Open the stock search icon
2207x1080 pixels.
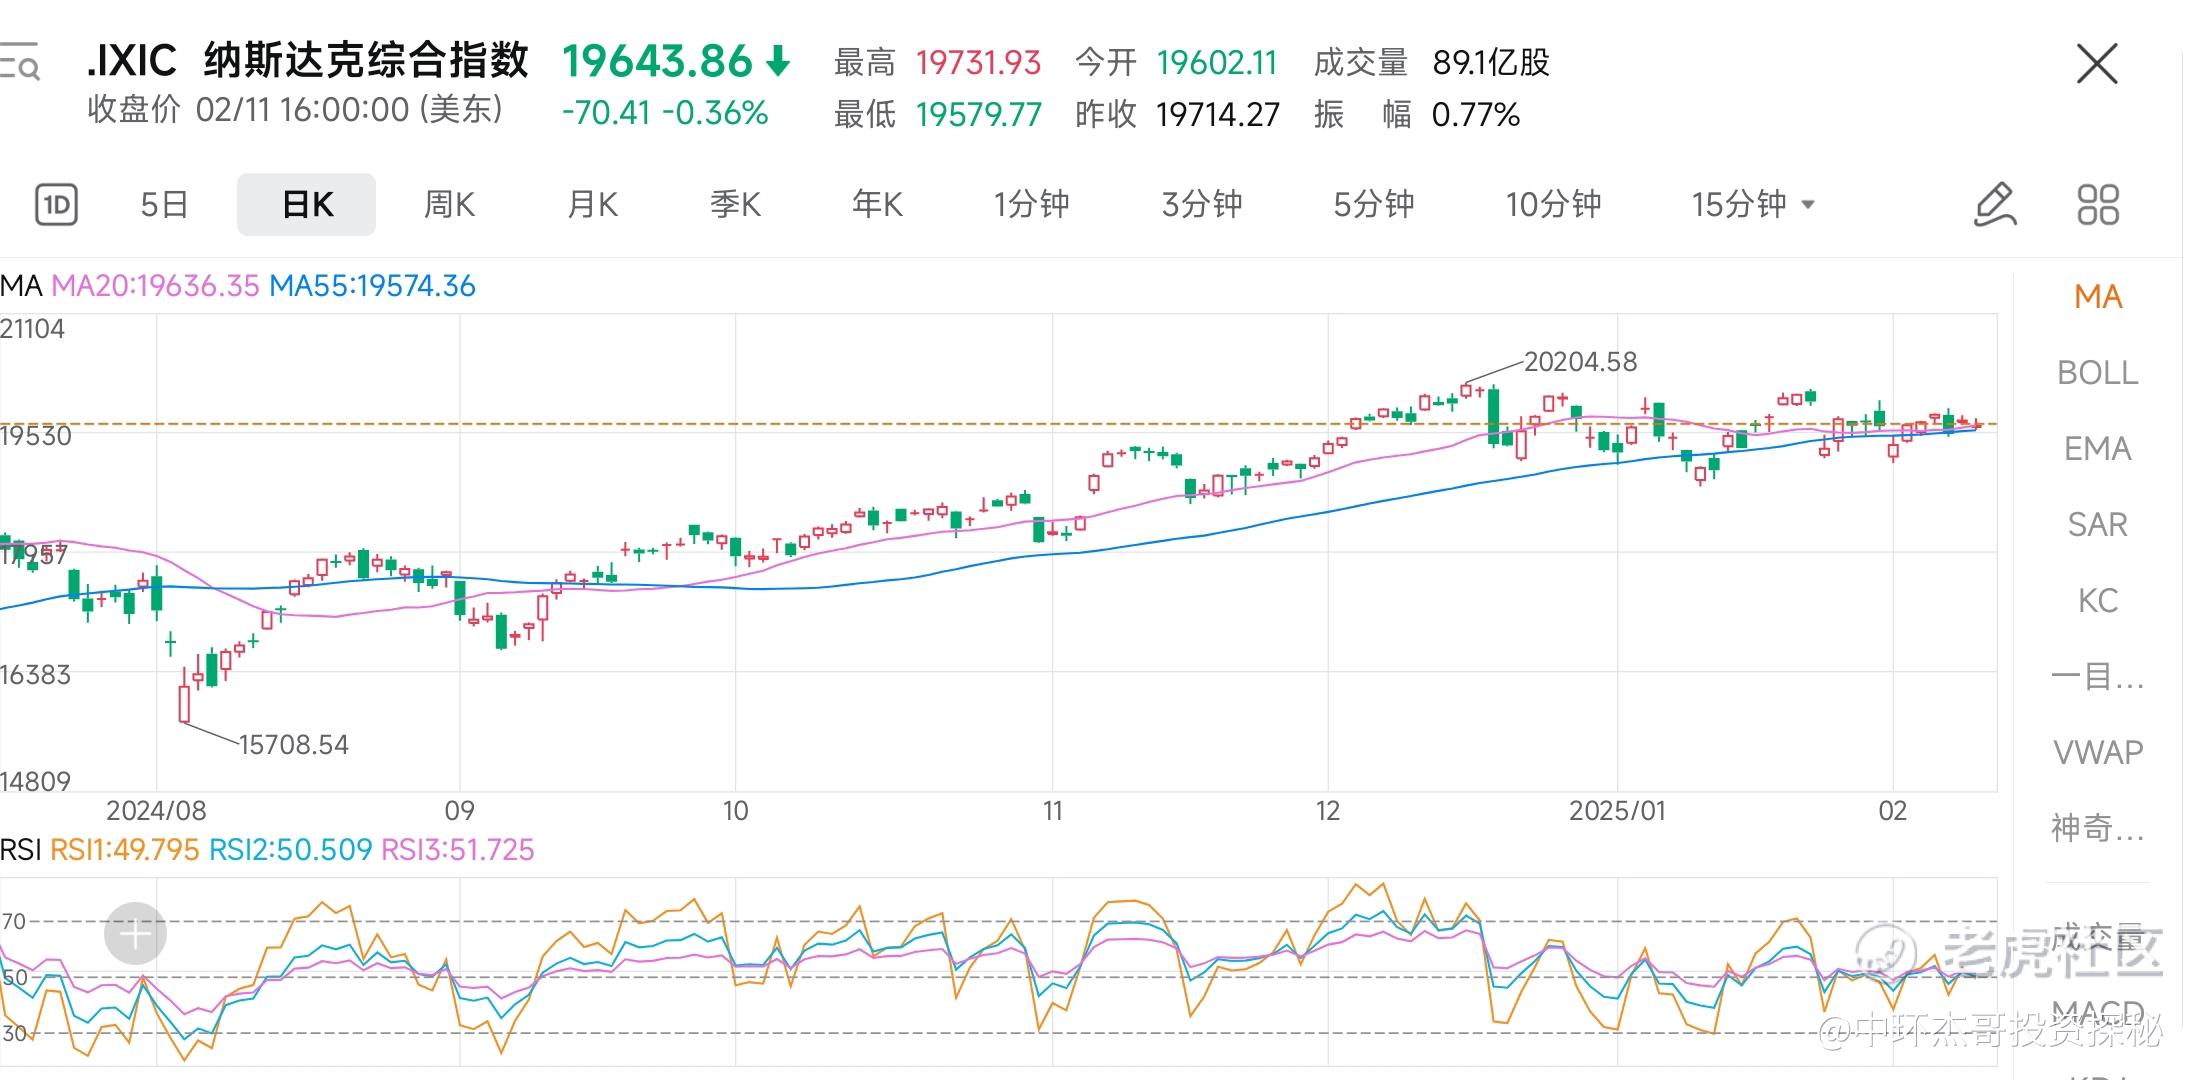[20, 62]
